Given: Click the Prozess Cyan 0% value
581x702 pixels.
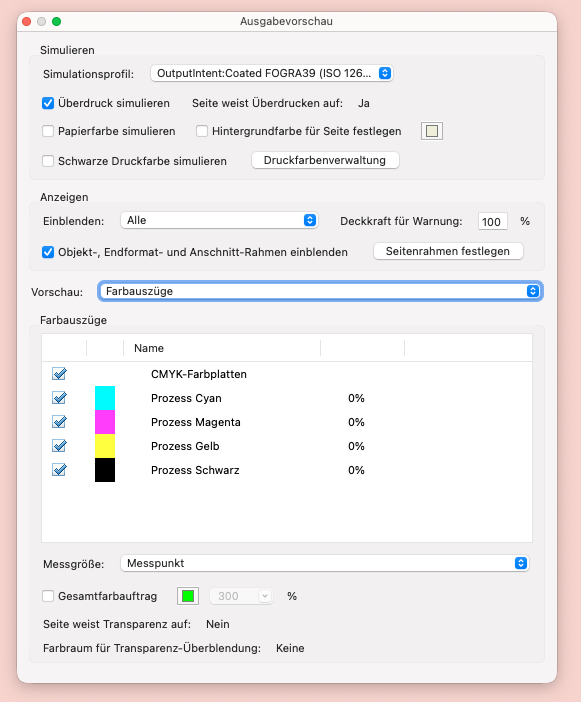Looking at the screenshot, I should (x=356, y=398).
